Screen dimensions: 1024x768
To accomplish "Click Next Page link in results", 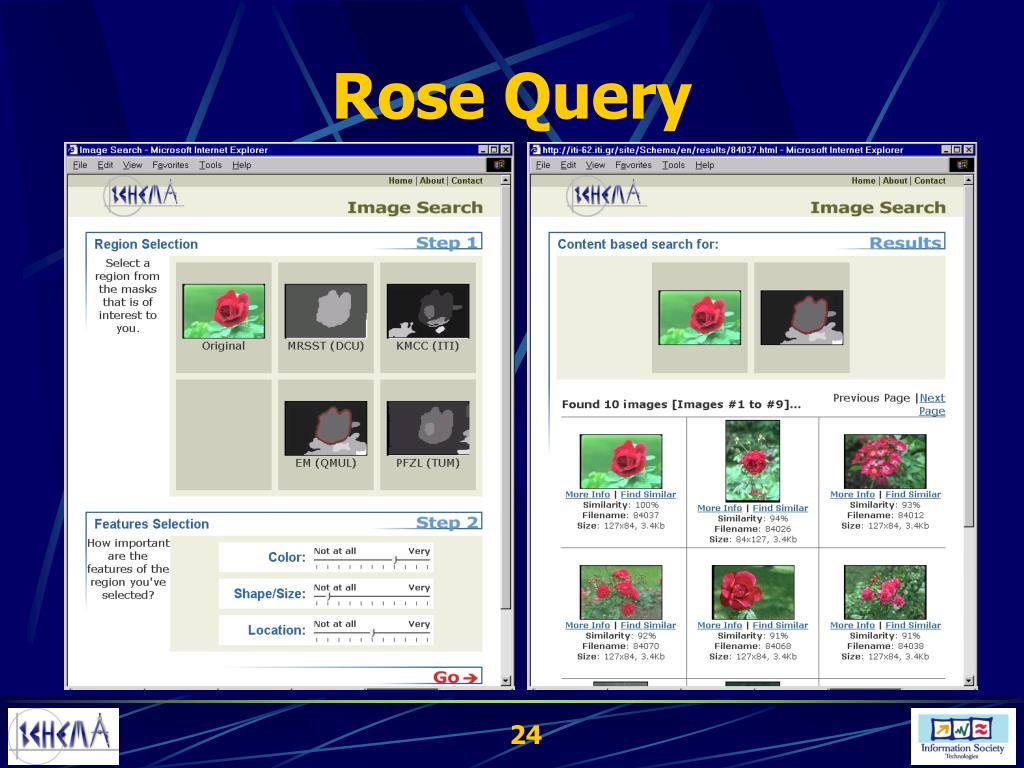I will click(932, 404).
